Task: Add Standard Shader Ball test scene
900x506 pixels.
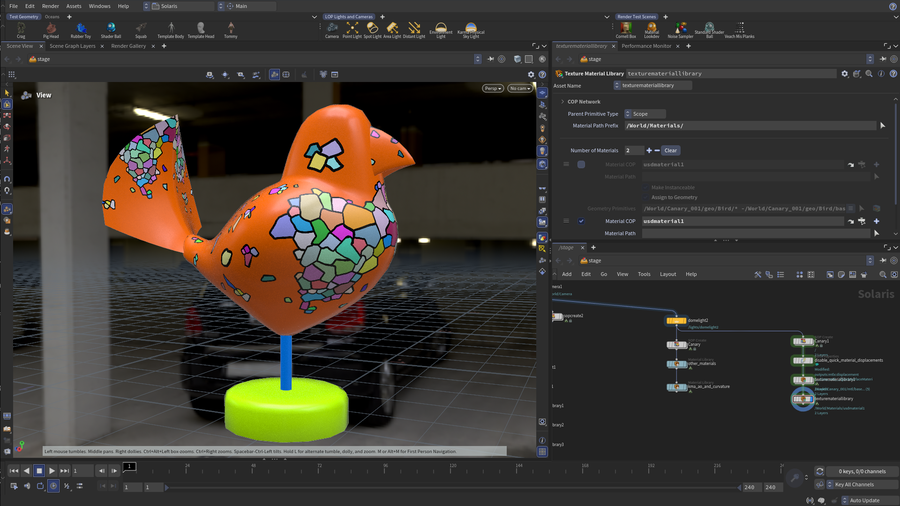Action: (709, 30)
